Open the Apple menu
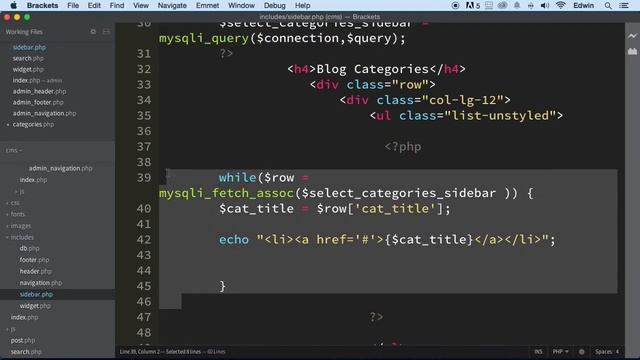Image resolution: width=640 pixels, height=360 pixels. (13, 6)
